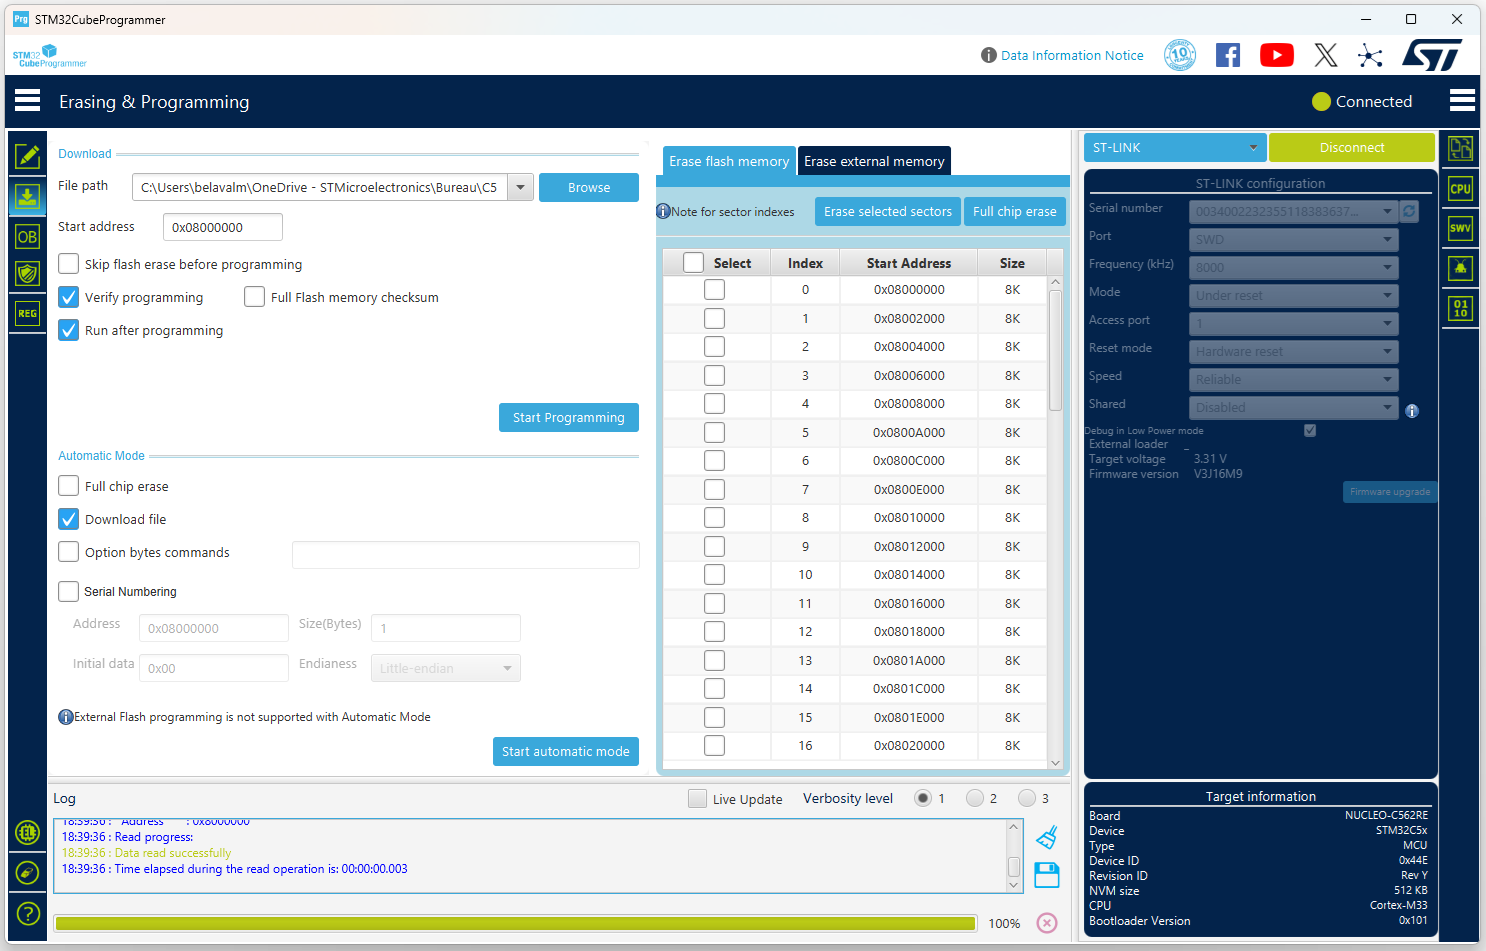Viewport: 1486px width, 951px height.
Task: Click the Start address input field
Action: point(223,227)
